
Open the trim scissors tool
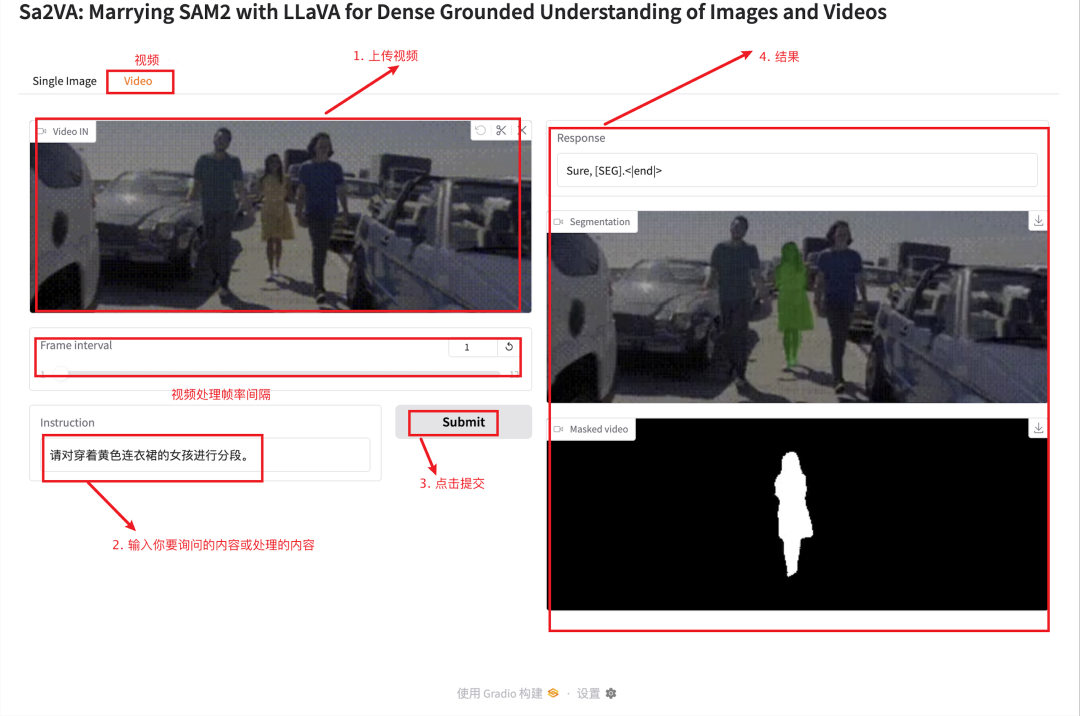click(501, 130)
